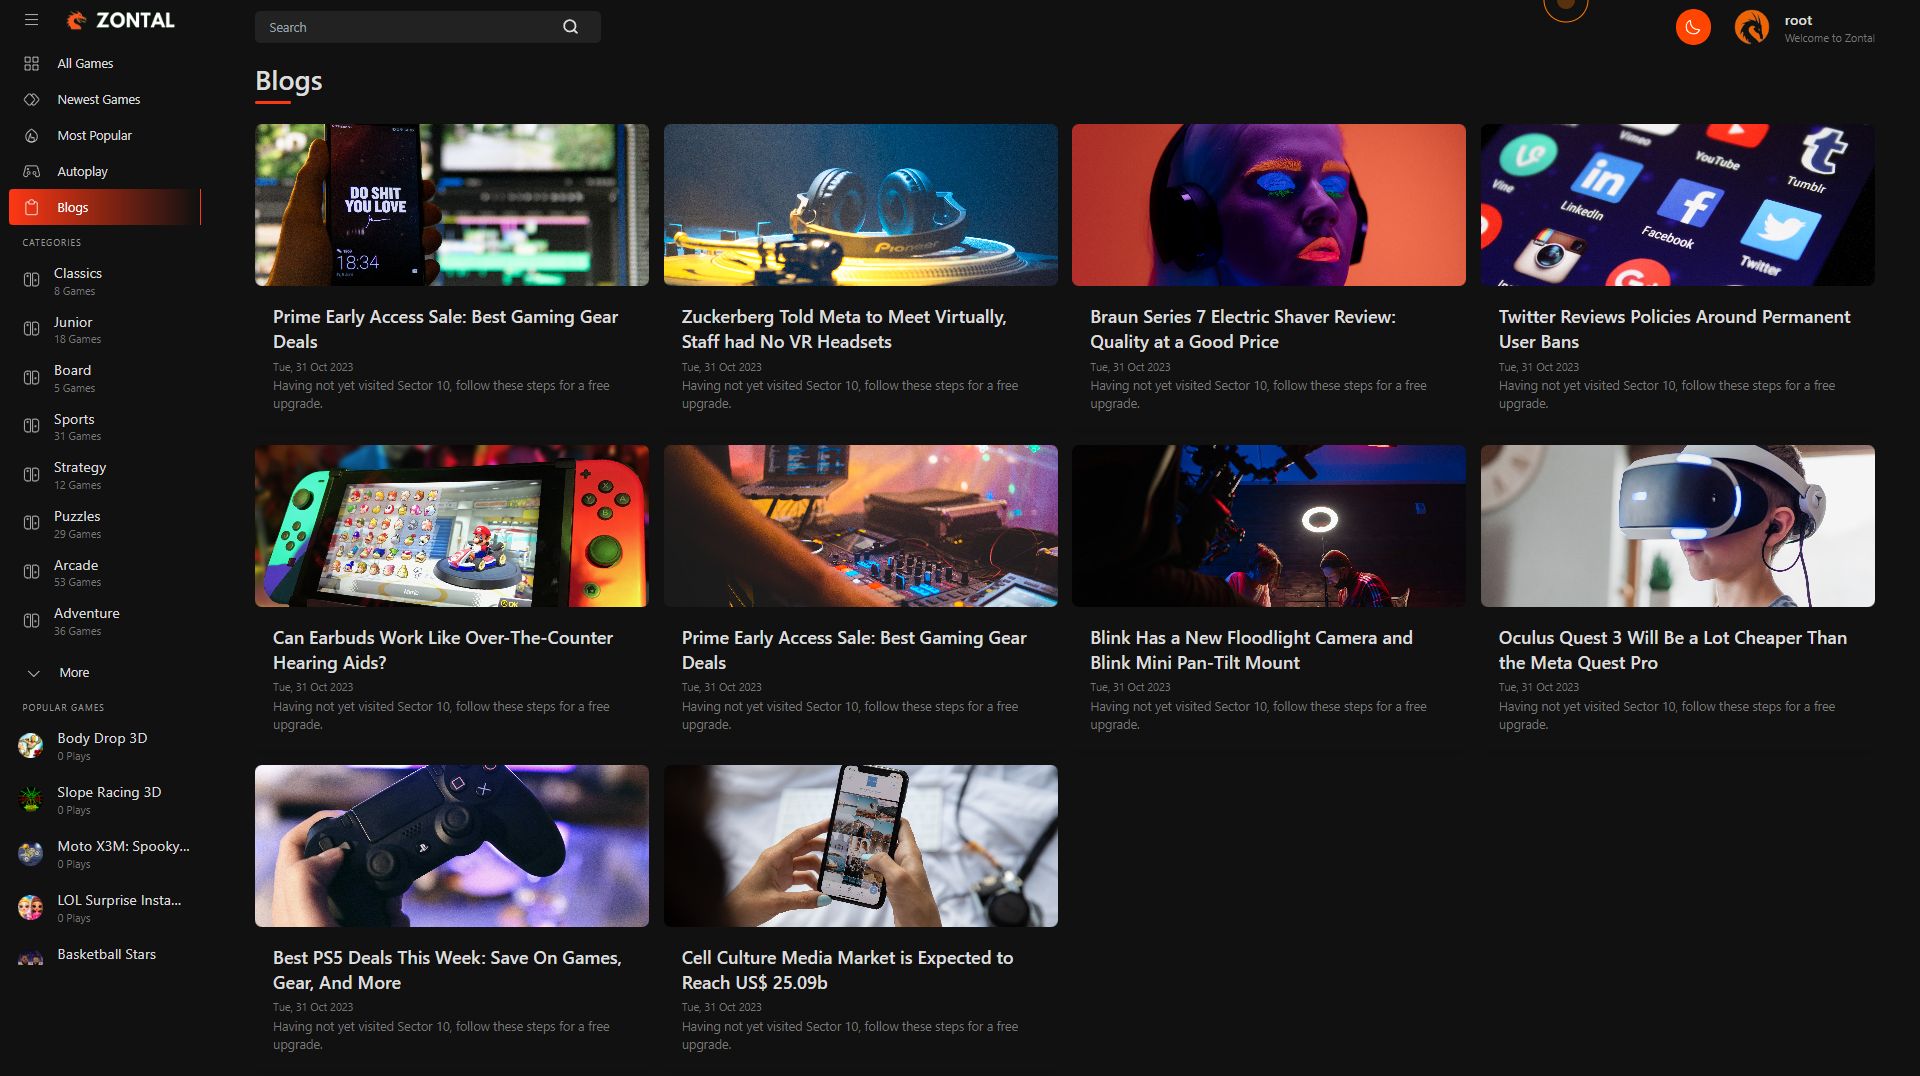The image size is (1920, 1076).
Task: Click the Strategy category icon
Action: [x=31, y=475]
